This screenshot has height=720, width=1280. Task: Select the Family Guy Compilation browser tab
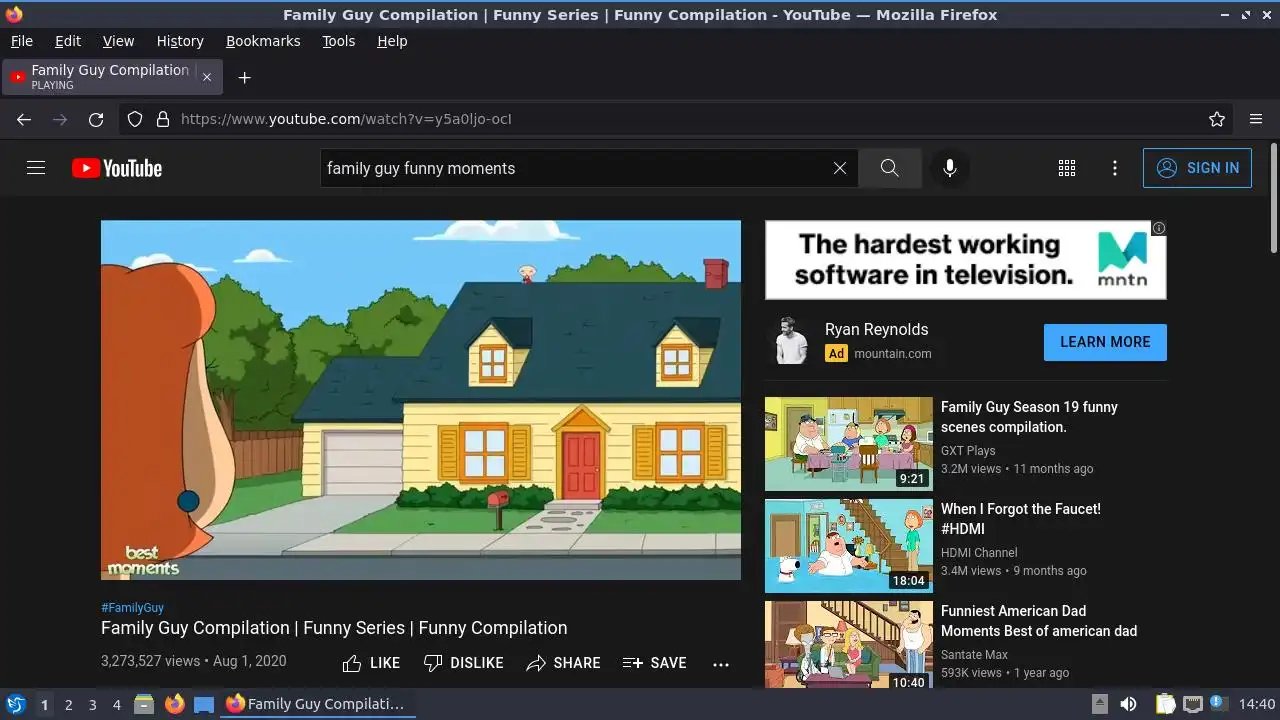111,77
